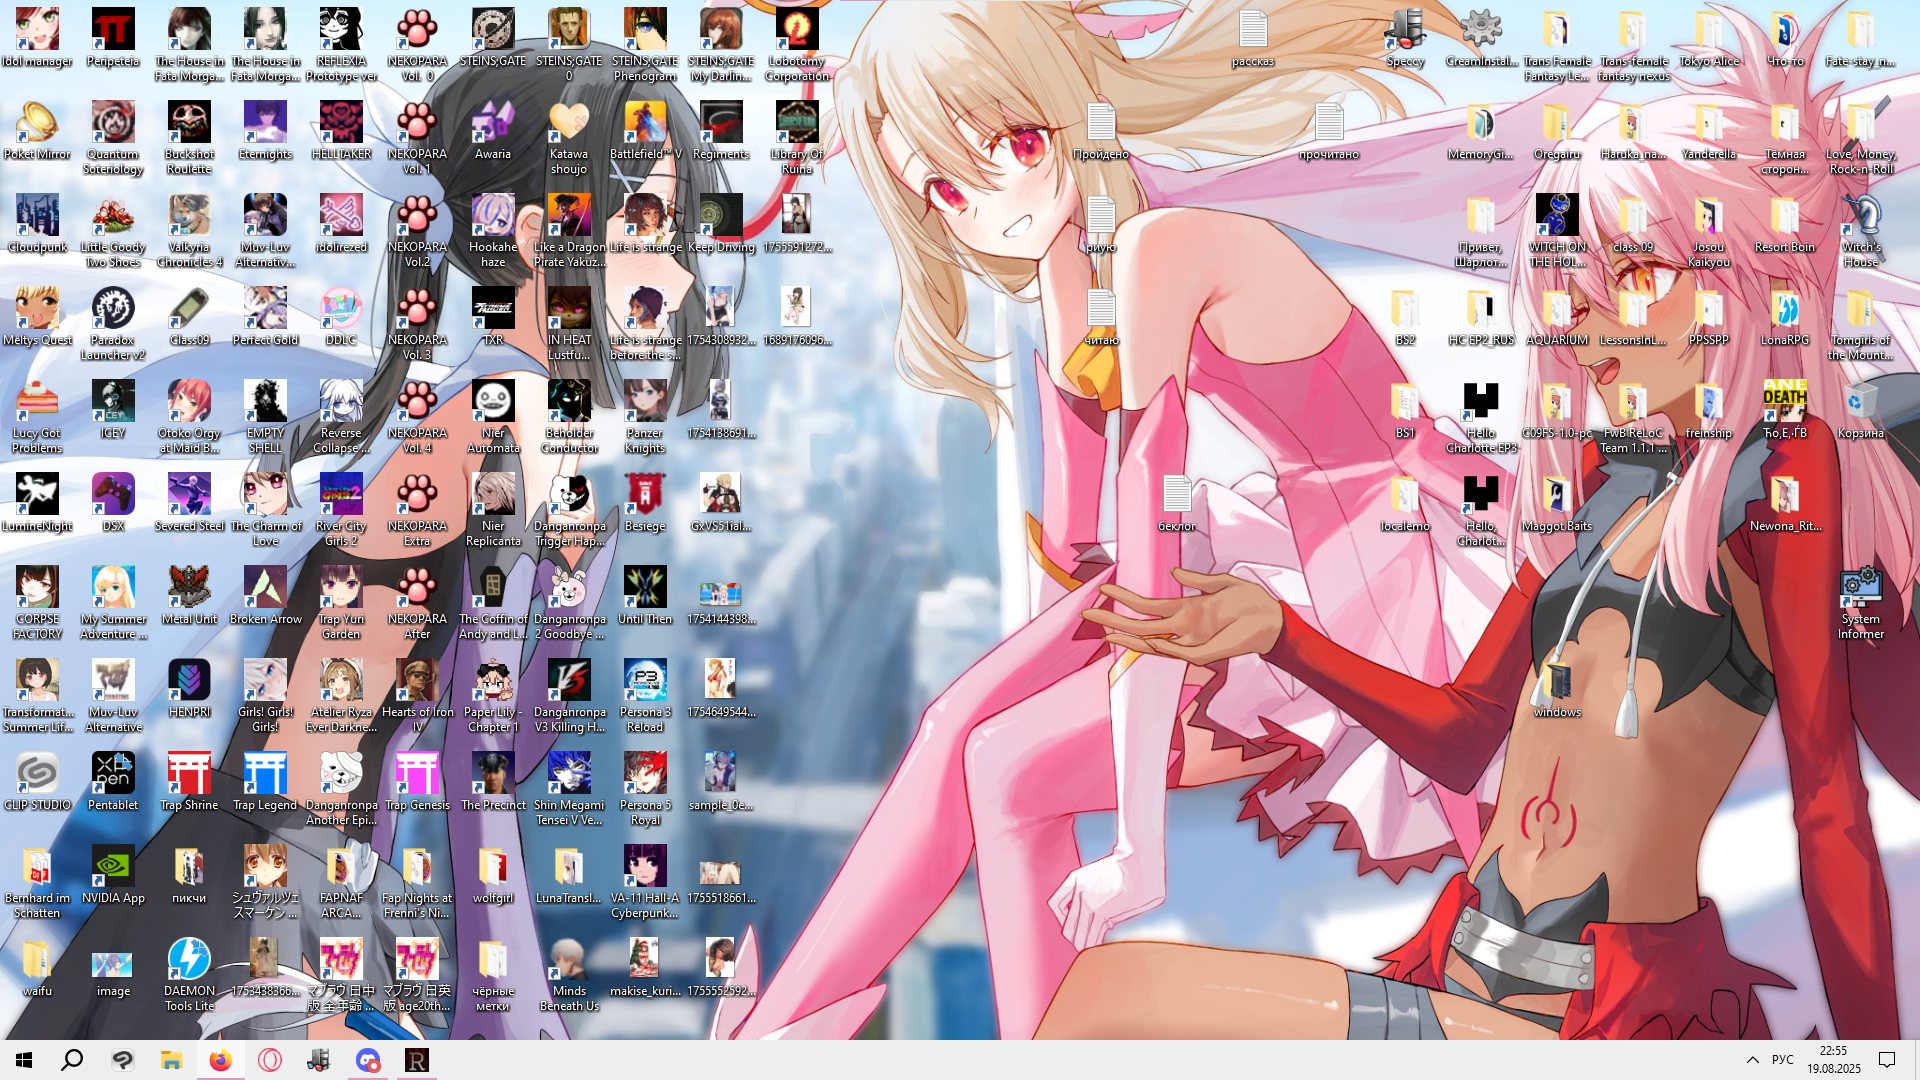Screen dimensions: 1920x1080
Task: Open File Explorer from the taskbar
Action: coord(171,1060)
